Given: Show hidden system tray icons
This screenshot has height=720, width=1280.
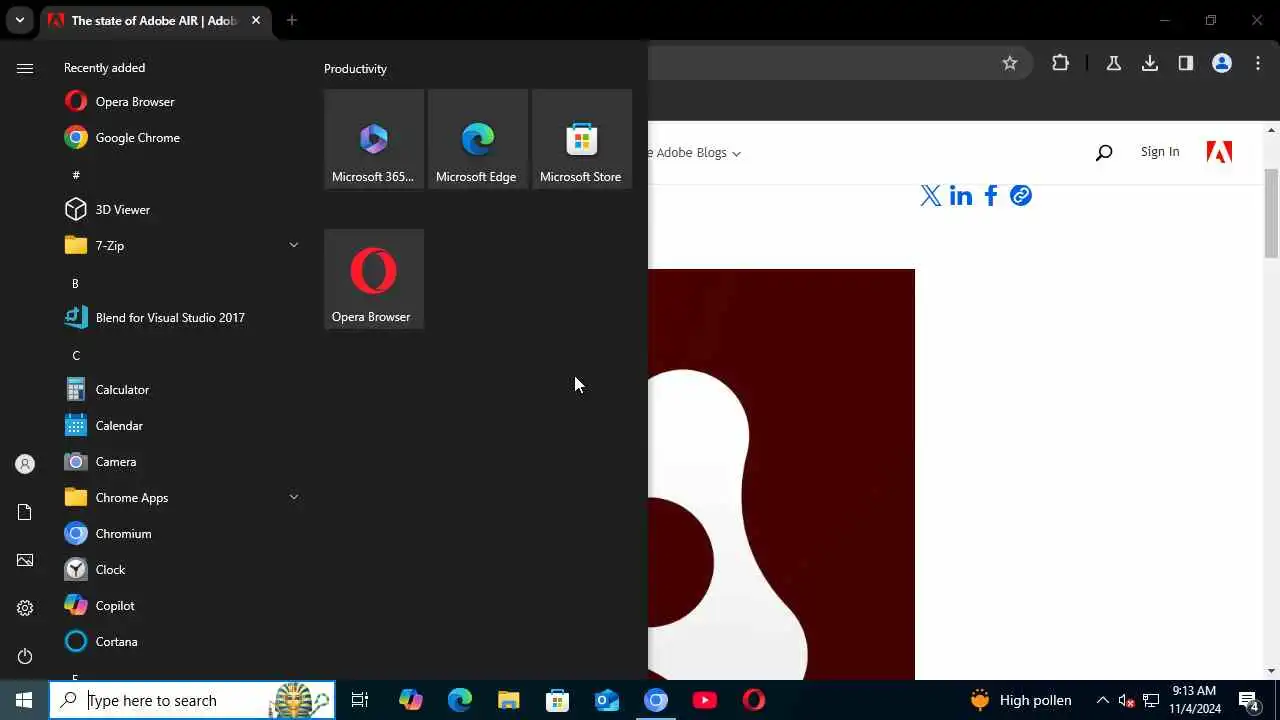Looking at the screenshot, I should click(1103, 700).
